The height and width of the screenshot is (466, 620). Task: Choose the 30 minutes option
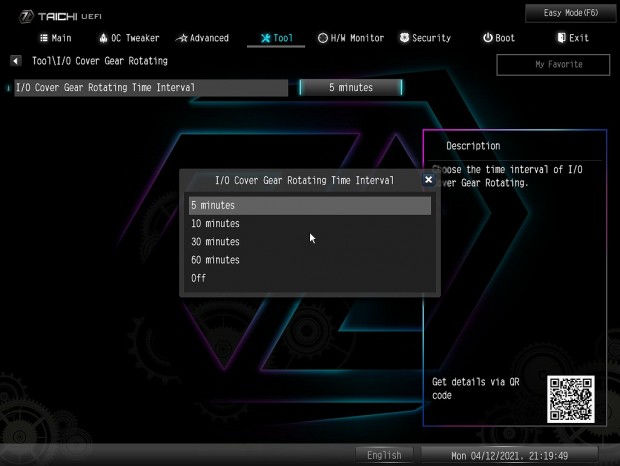[310, 242]
